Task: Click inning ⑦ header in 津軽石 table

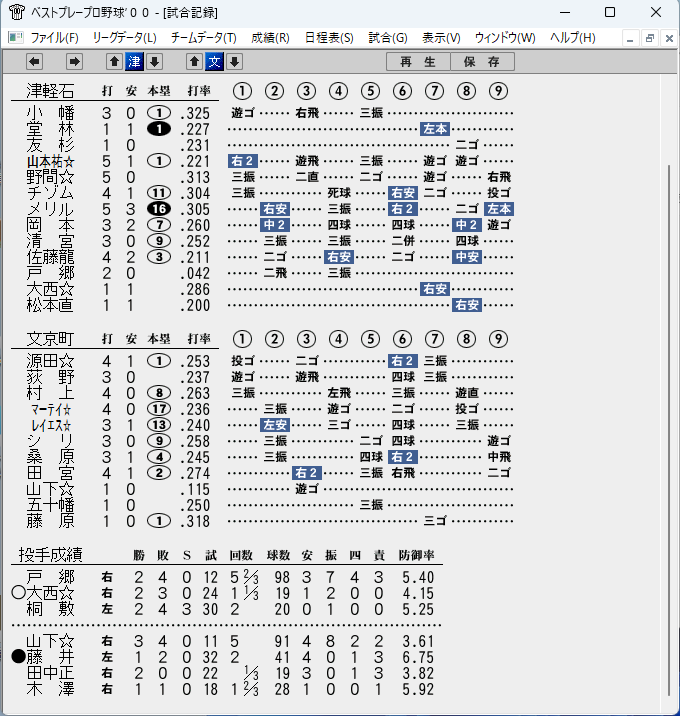Action: pos(434,91)
